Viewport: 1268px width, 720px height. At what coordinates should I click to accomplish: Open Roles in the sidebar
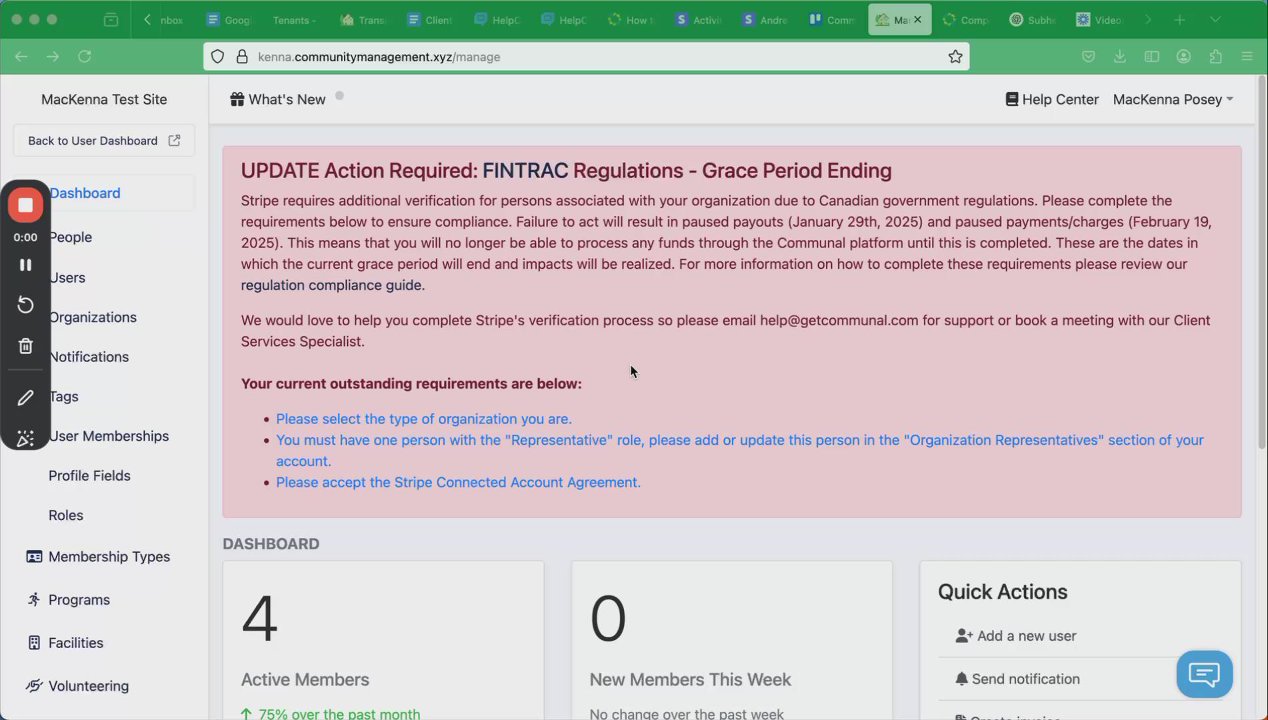(66, 516)
